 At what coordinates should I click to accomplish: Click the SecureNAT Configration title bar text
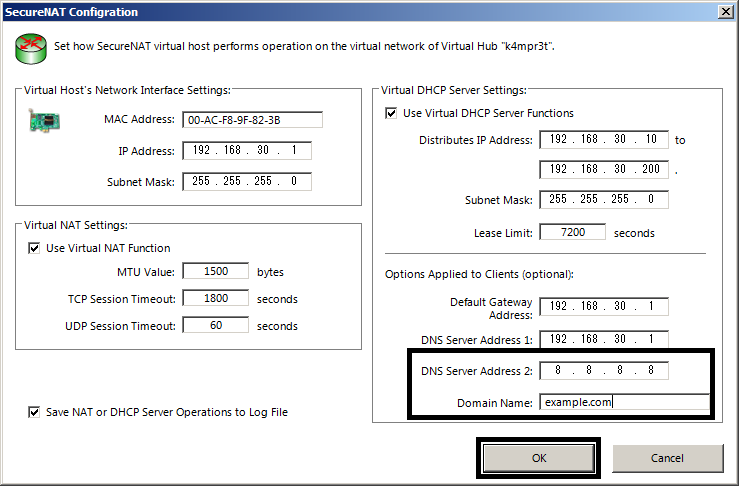(71, 12)
